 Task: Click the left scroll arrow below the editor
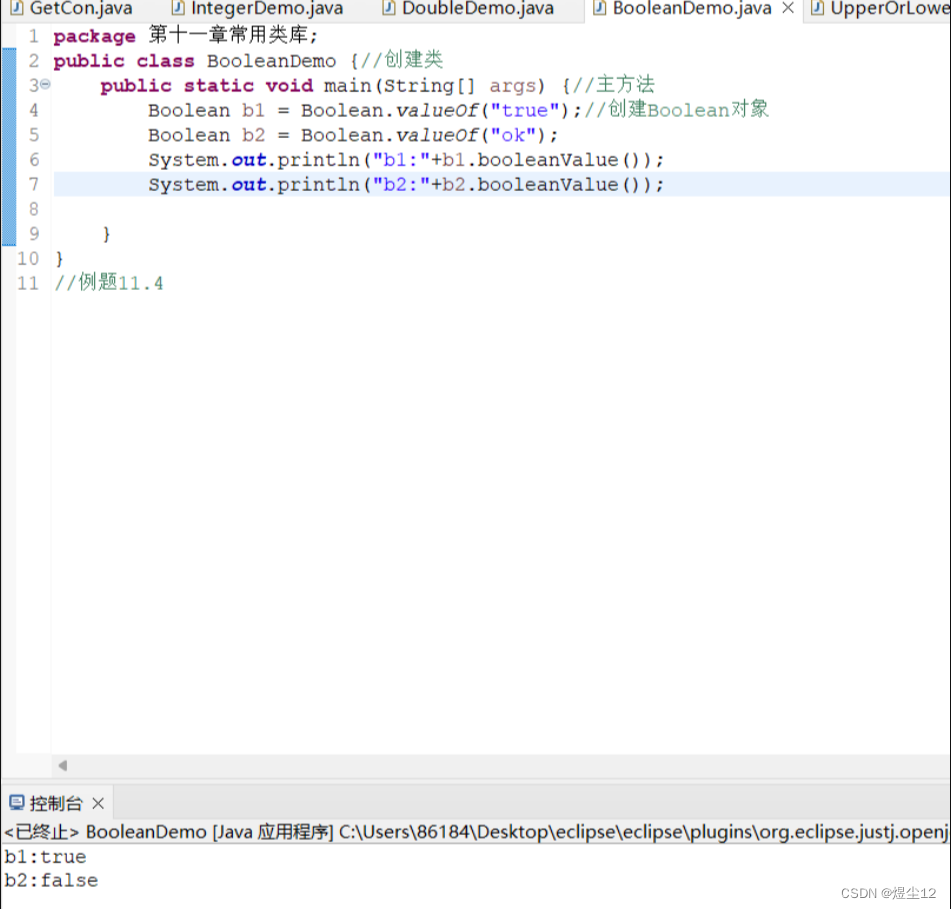point(61,765)
